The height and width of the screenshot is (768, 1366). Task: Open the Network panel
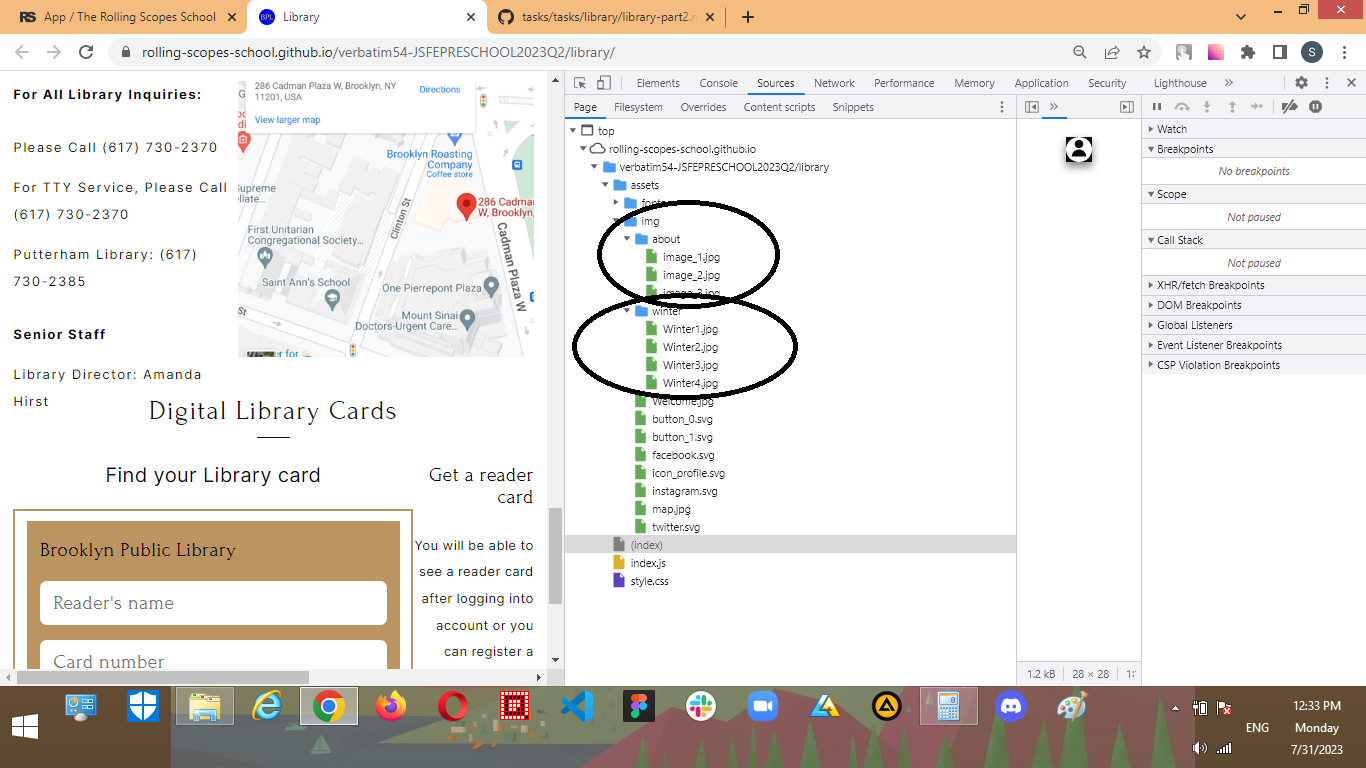coord(834,83)
